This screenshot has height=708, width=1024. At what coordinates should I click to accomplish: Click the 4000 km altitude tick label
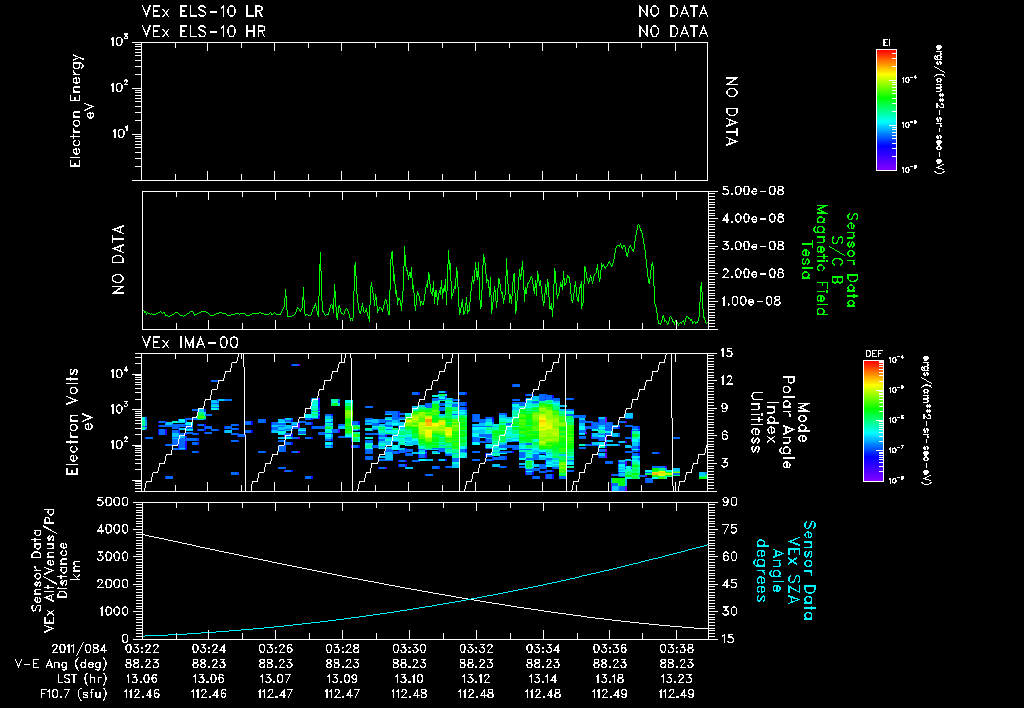click(112, 529)
